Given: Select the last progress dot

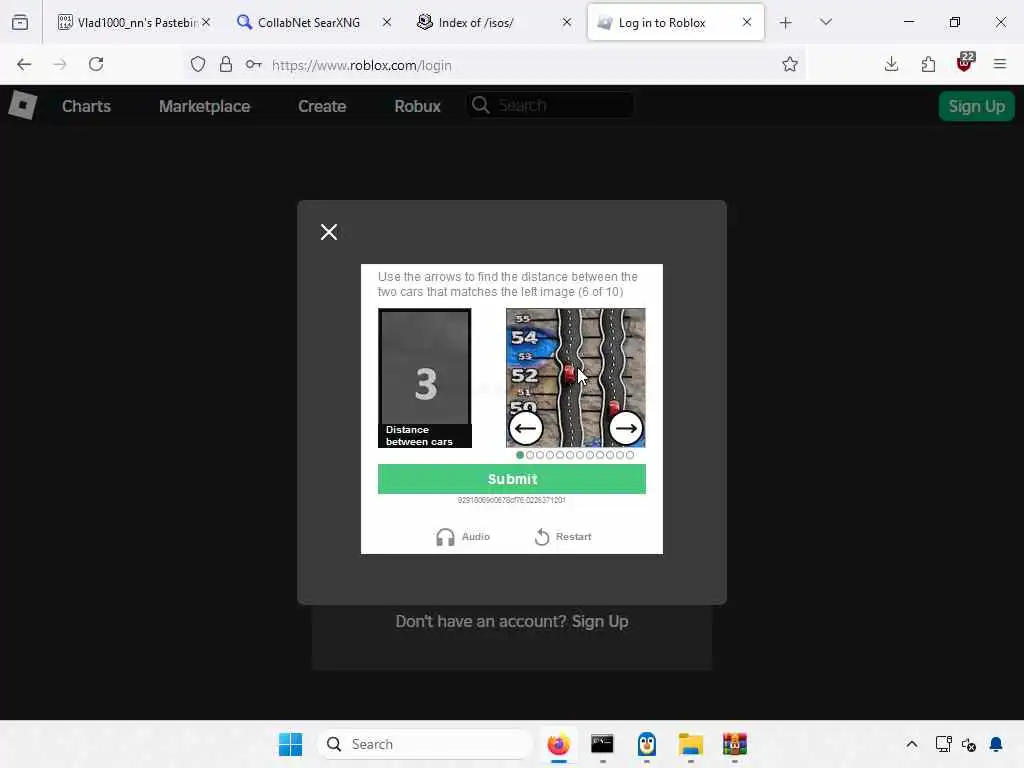Looking at the screenshot, I should pyautogui.click(x=630, y=455).
